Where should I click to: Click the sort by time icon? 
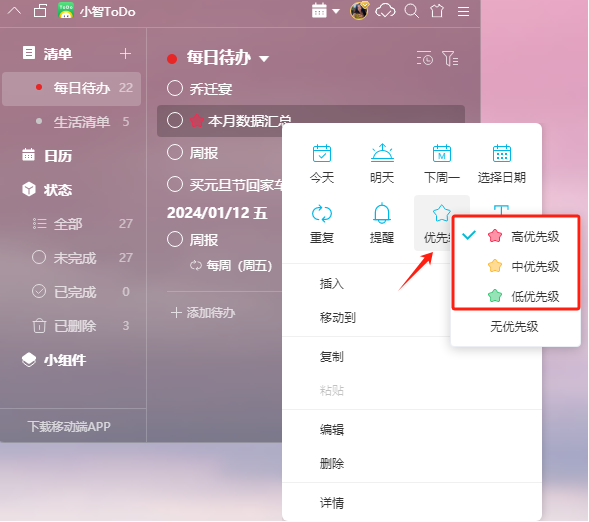425,59
